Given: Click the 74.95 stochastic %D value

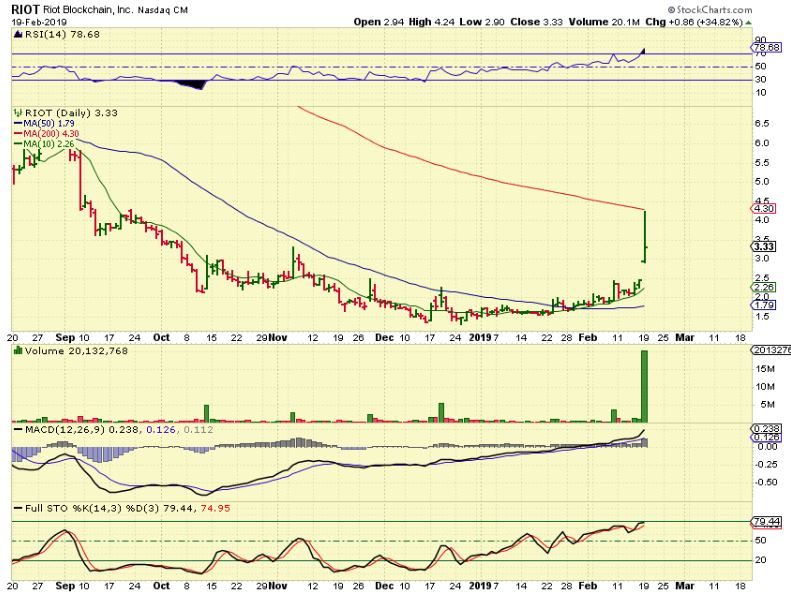Looking at the screenshot, I should [x=215, y=509].
